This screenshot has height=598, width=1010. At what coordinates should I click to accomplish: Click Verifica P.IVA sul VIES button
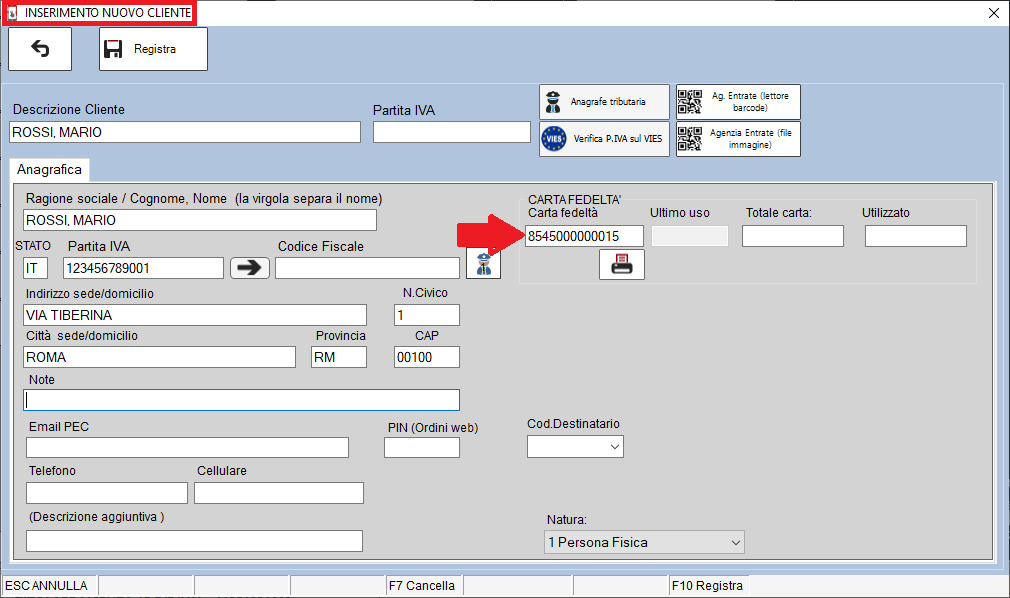pos(604,139)
